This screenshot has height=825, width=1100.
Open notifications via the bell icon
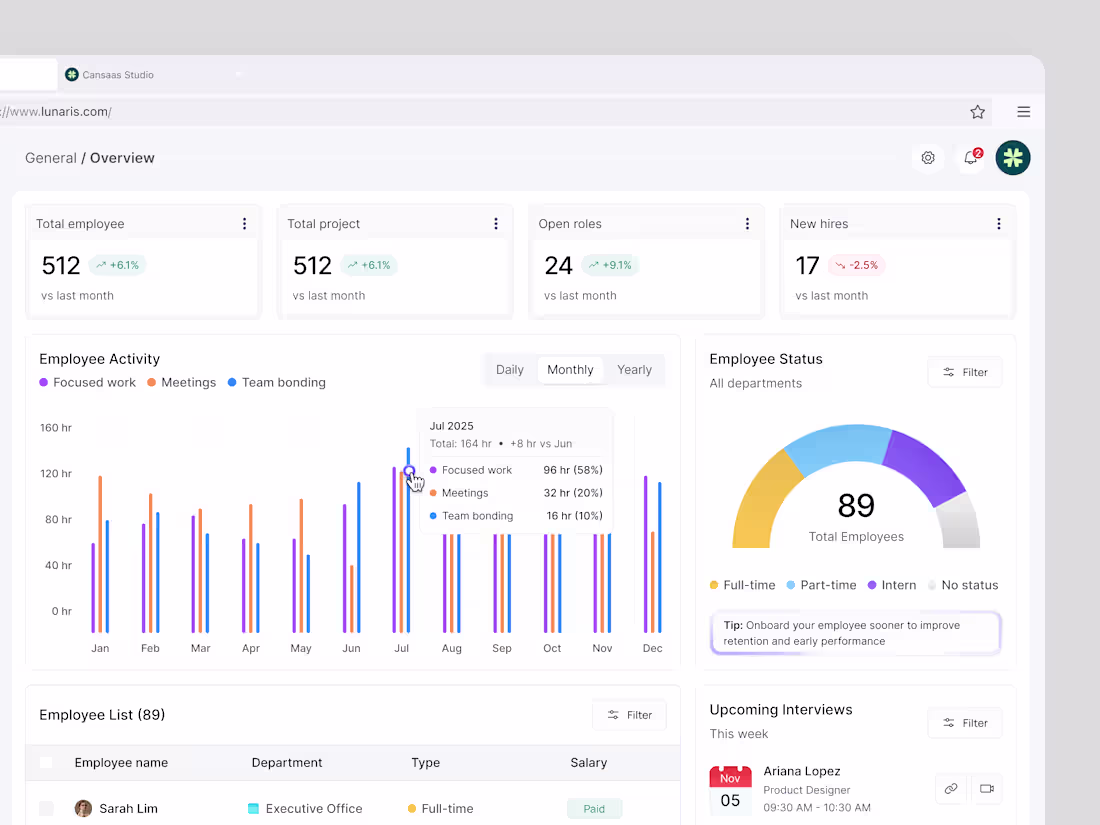coord(970,158)
